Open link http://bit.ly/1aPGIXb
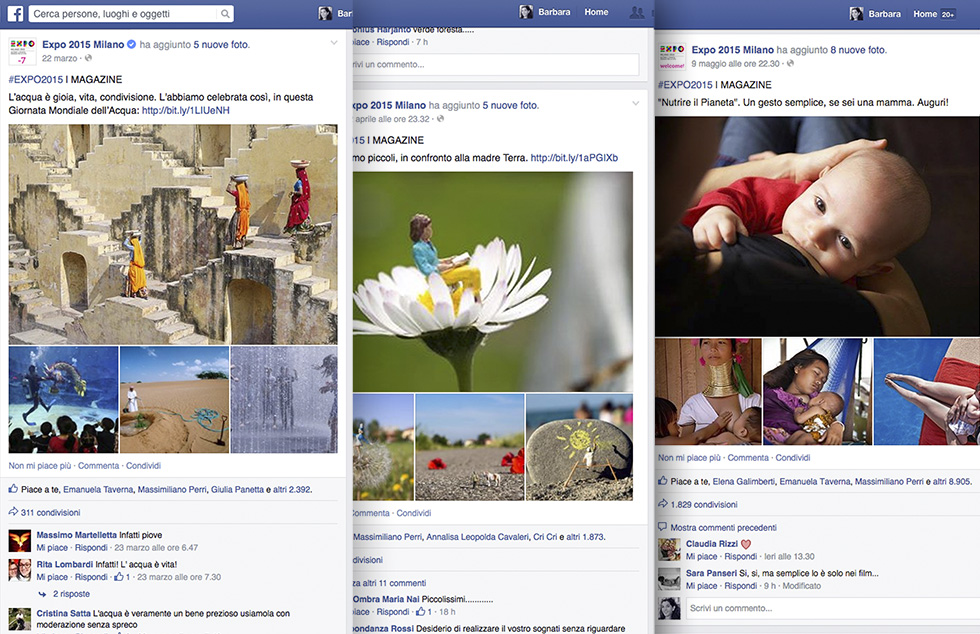This screenshot has height=634, width=980. [x=574, y=158]
